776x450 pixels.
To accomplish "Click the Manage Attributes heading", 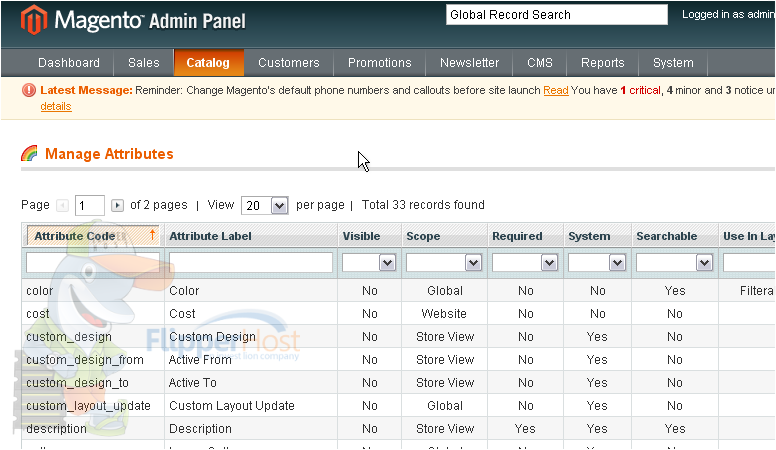I will pyautogui.click(x=109, y=154).
